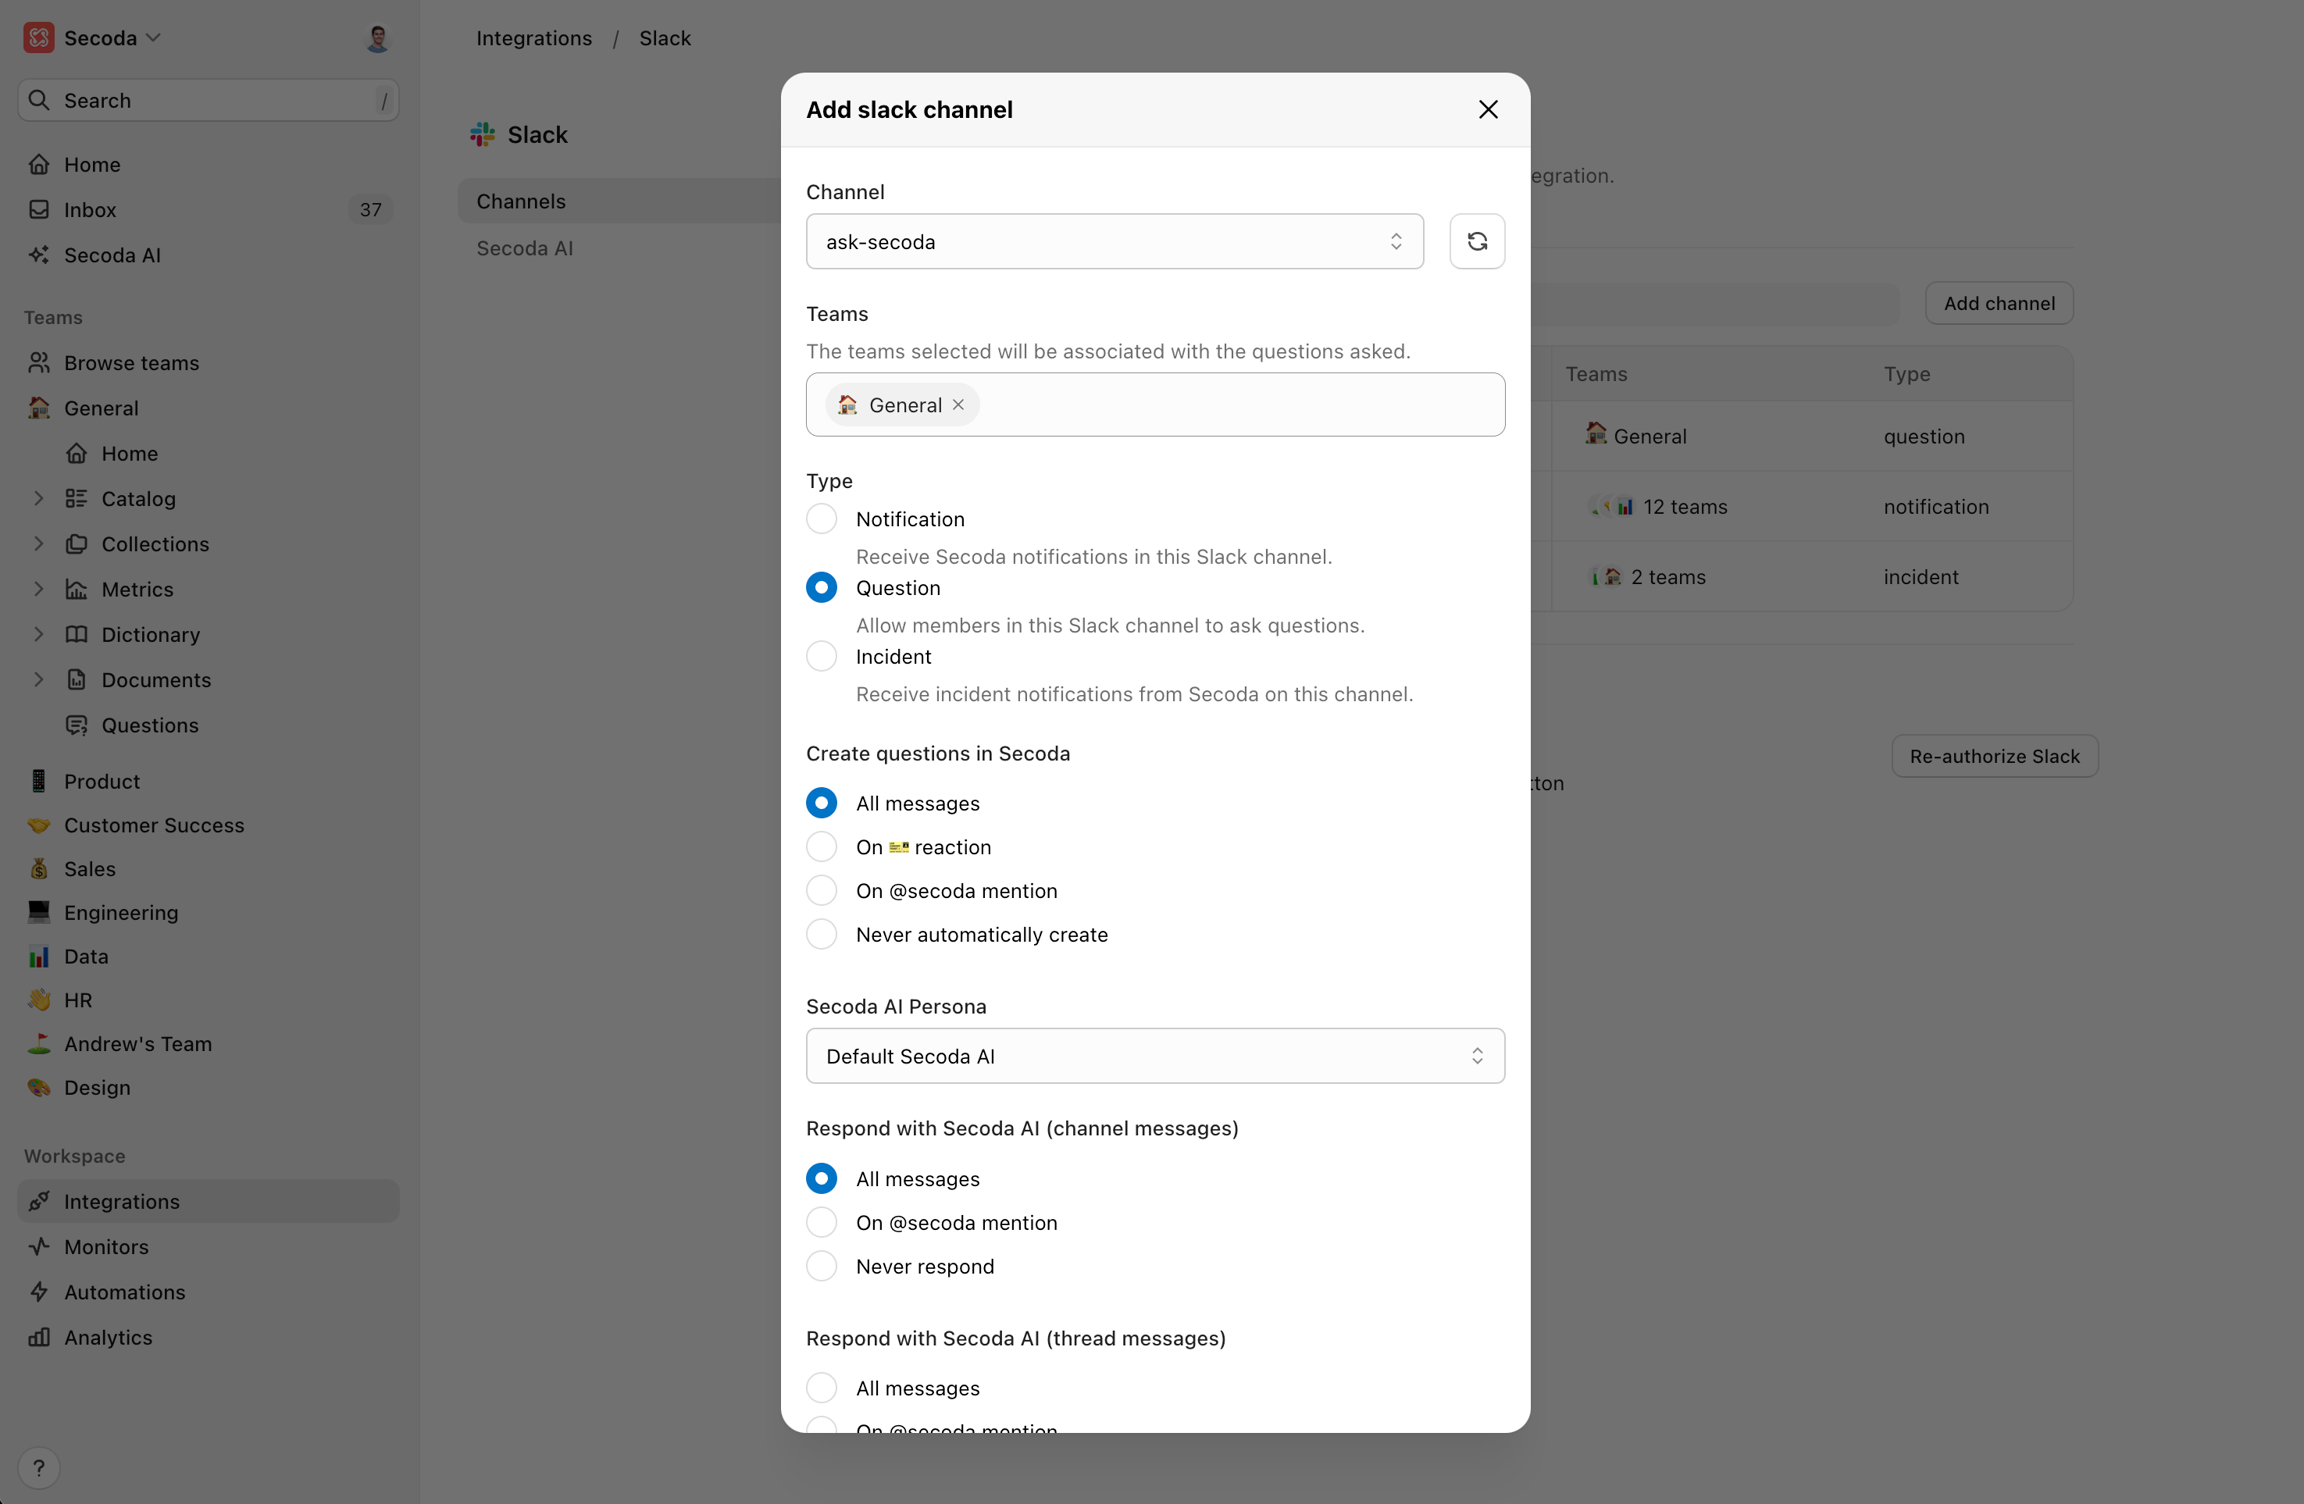Choose Never automatically create option
The width and height of the screenshot is (2304, 1504).
click(x=821, y=934)
